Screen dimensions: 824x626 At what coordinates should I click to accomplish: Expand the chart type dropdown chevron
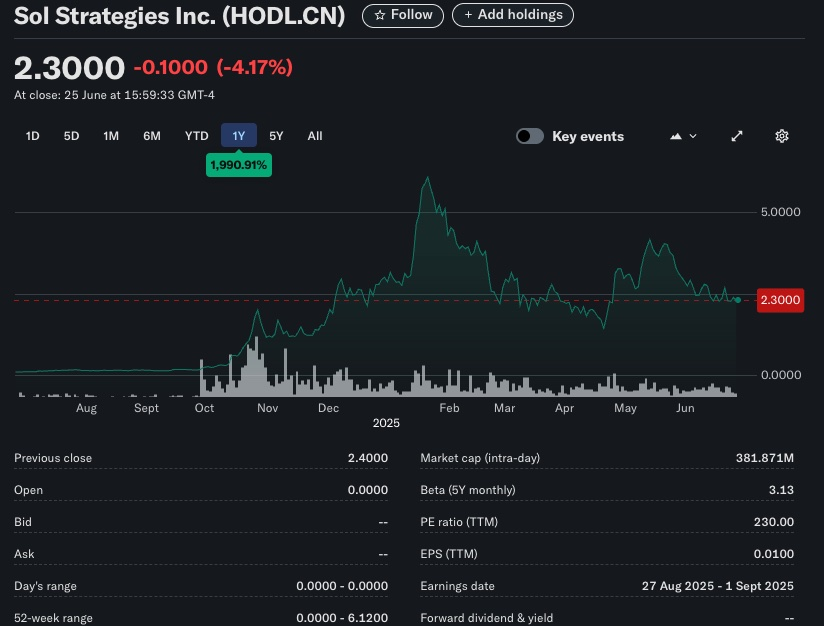click(693, 137)
